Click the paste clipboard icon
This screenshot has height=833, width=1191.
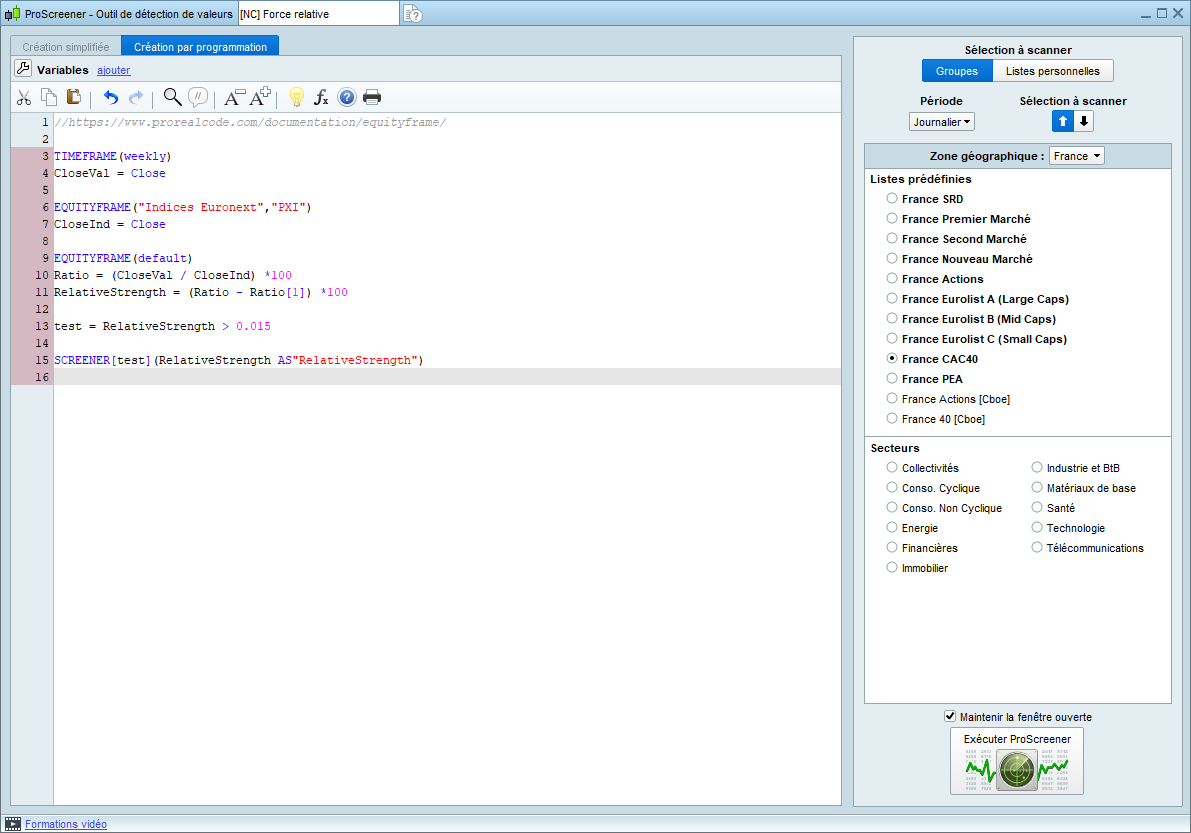(x=73, y=97)
